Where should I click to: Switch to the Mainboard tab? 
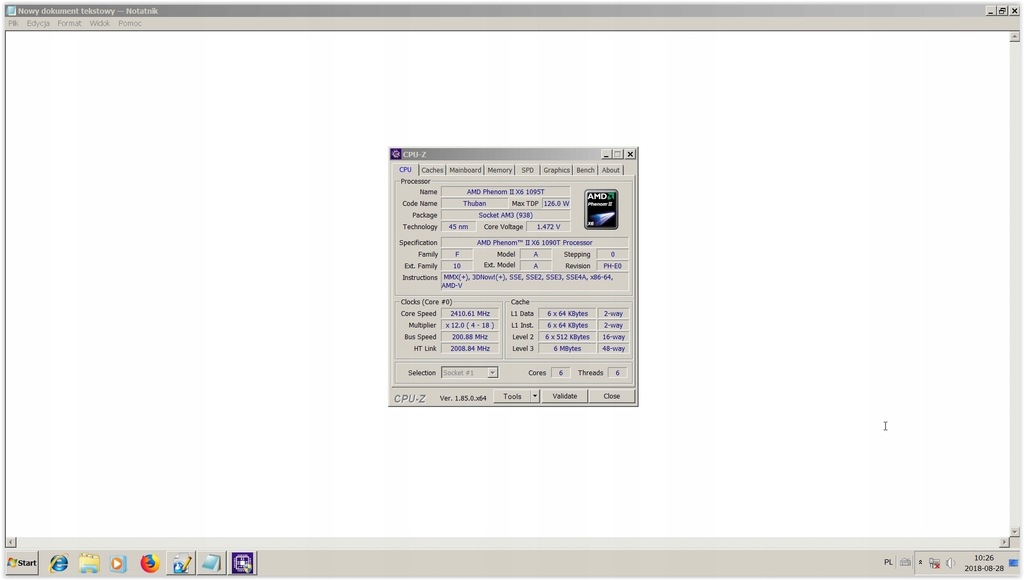465,170
